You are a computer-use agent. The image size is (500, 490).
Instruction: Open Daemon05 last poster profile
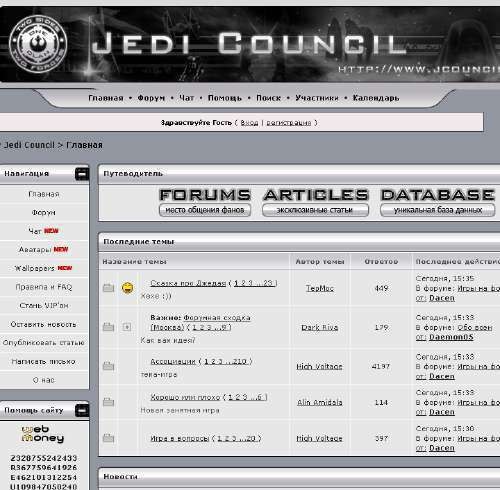coord(451,337)
